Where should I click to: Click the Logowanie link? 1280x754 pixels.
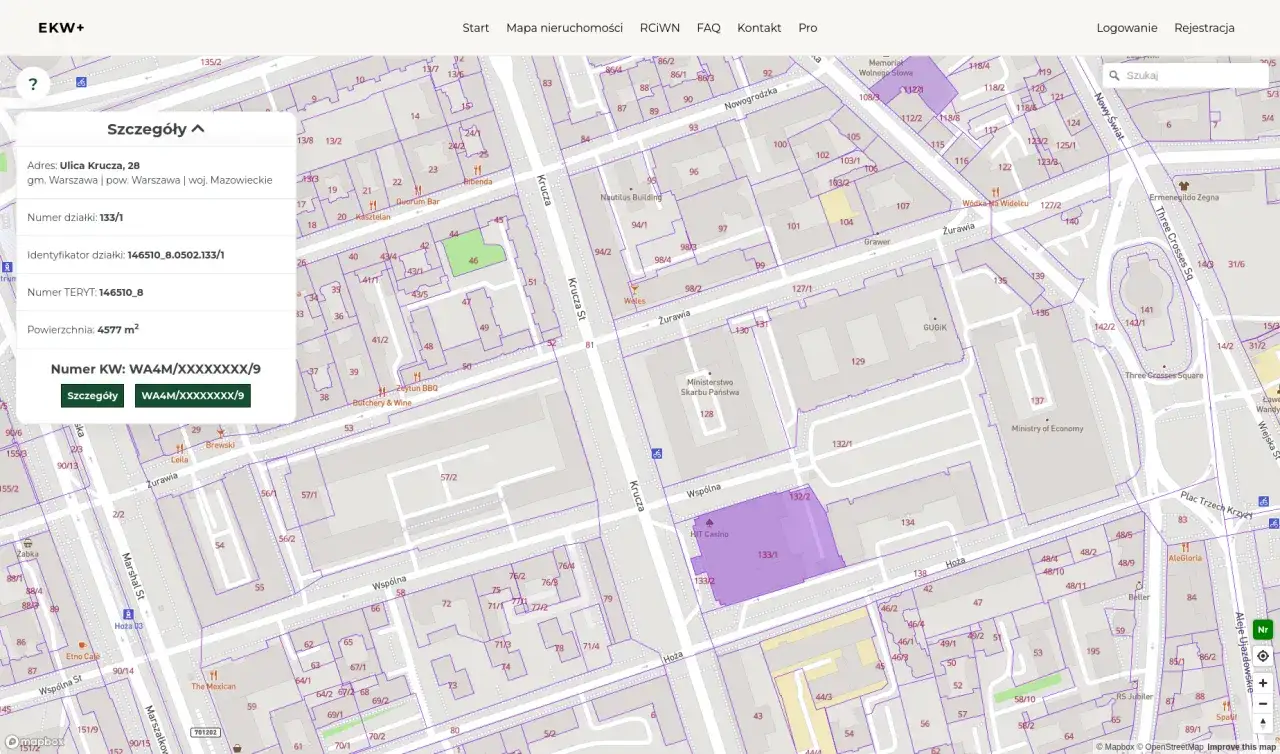[1126, 28]
